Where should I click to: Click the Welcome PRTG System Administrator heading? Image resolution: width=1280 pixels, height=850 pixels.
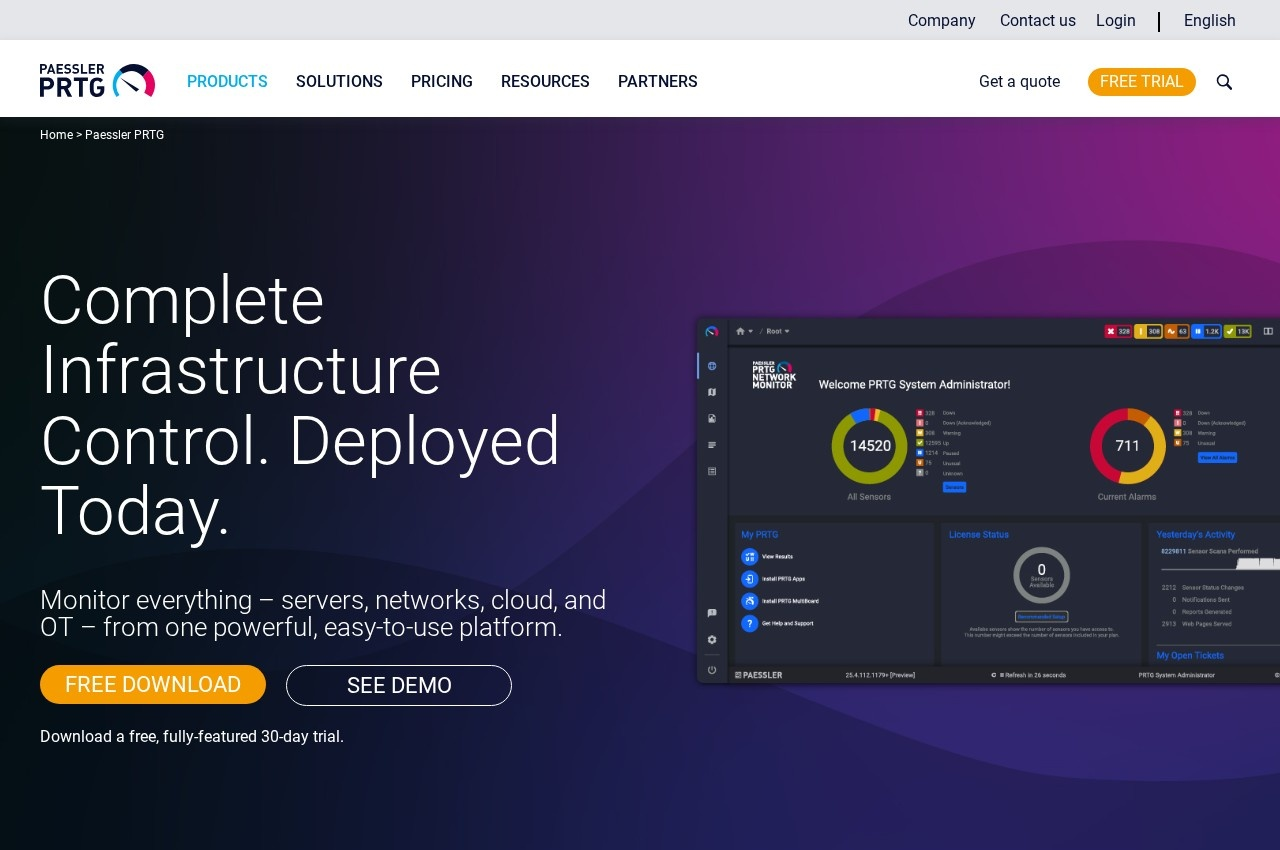pyautogui.click(x=914, y=384)
